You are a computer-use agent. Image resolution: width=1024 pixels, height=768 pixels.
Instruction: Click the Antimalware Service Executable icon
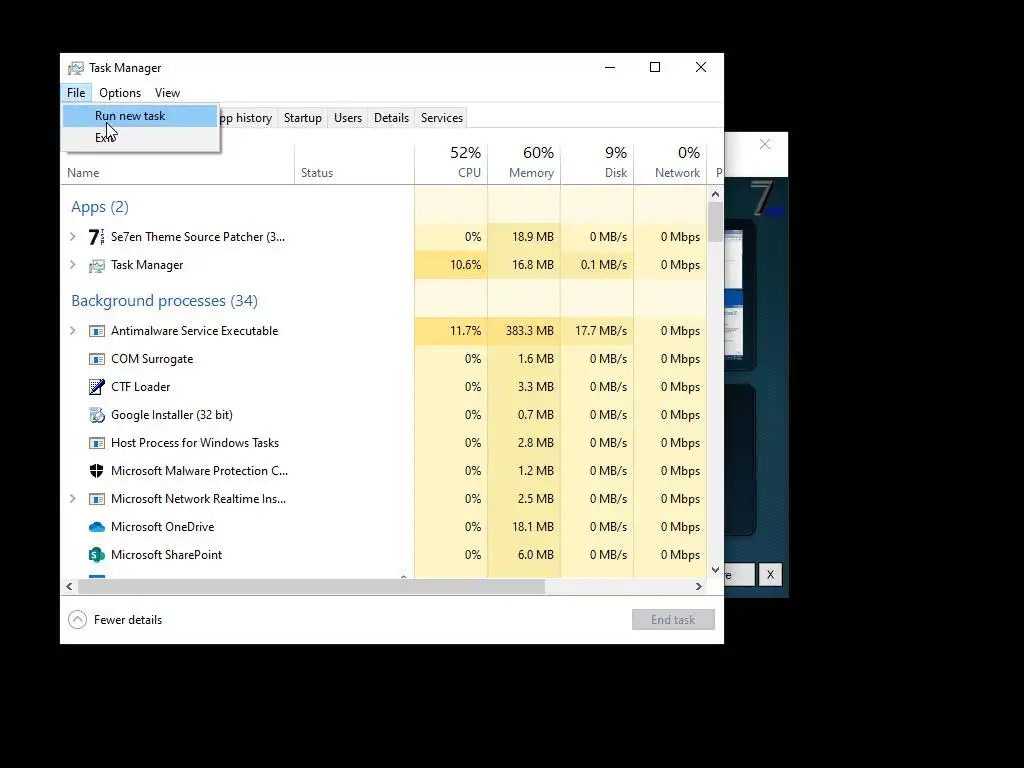pyautogui.click(x=97, y=331)
